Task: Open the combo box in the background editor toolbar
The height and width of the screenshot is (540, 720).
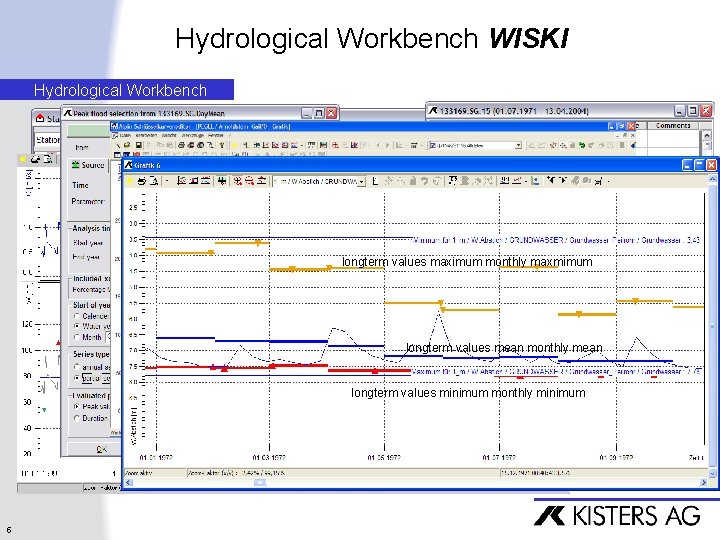Action: (518, 145)
